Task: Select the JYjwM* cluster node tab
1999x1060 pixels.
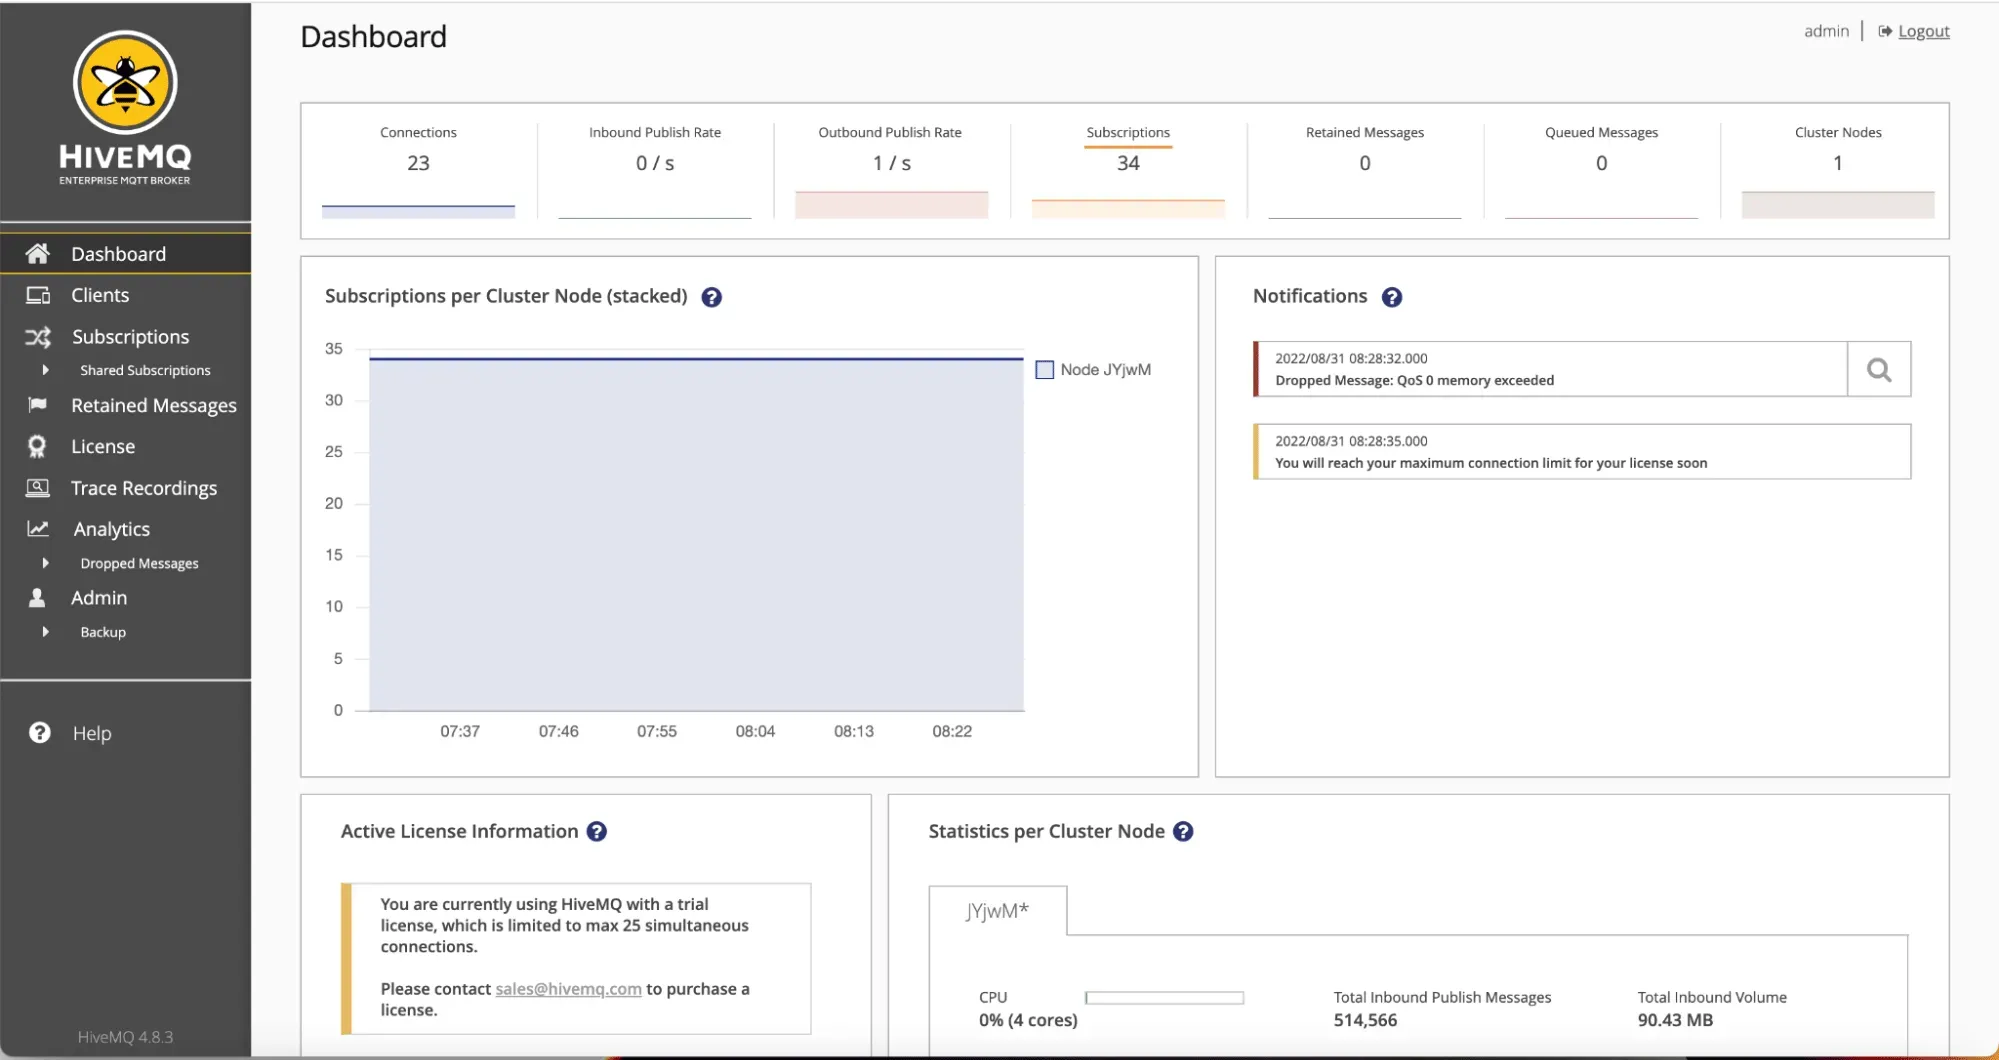Action: pos(997,911)
